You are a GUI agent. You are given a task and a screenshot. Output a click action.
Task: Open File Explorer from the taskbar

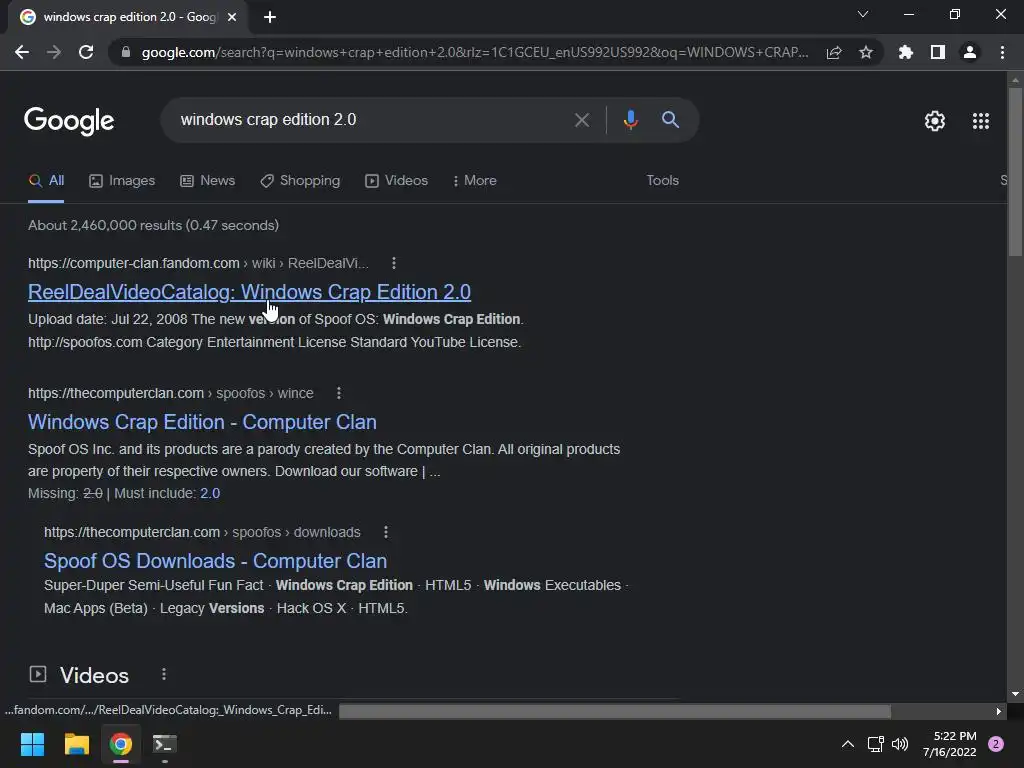(76, 744)
